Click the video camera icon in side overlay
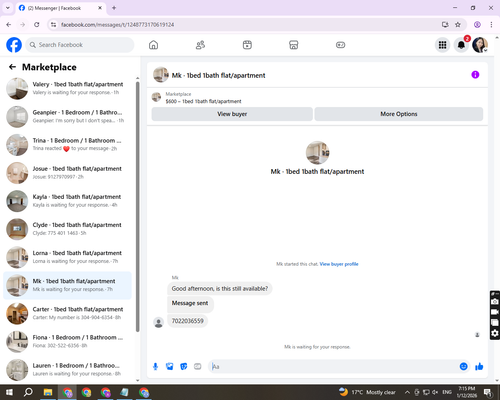Screen dimensions: 500x400 tap(495, 312)
